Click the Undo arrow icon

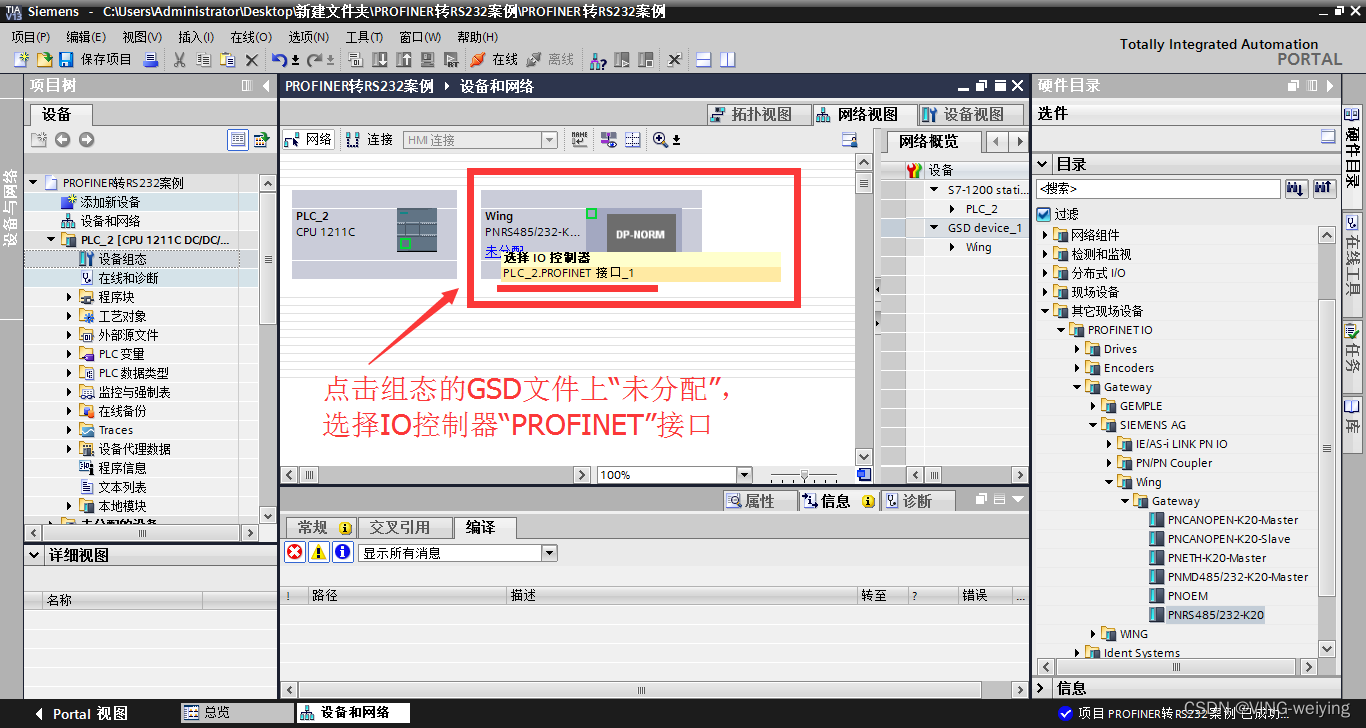[x=279, y=60]
